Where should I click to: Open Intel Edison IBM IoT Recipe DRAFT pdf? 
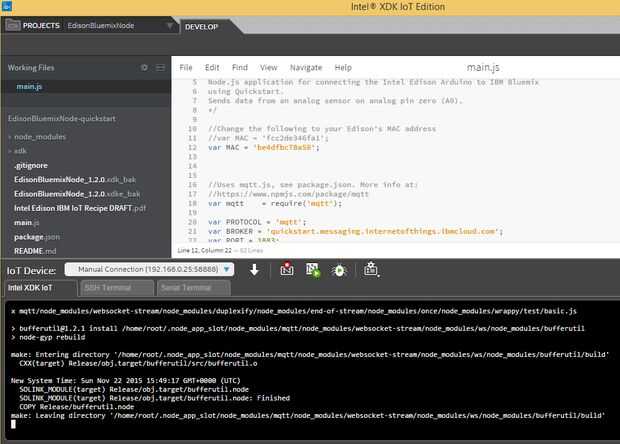pos(80,208)
